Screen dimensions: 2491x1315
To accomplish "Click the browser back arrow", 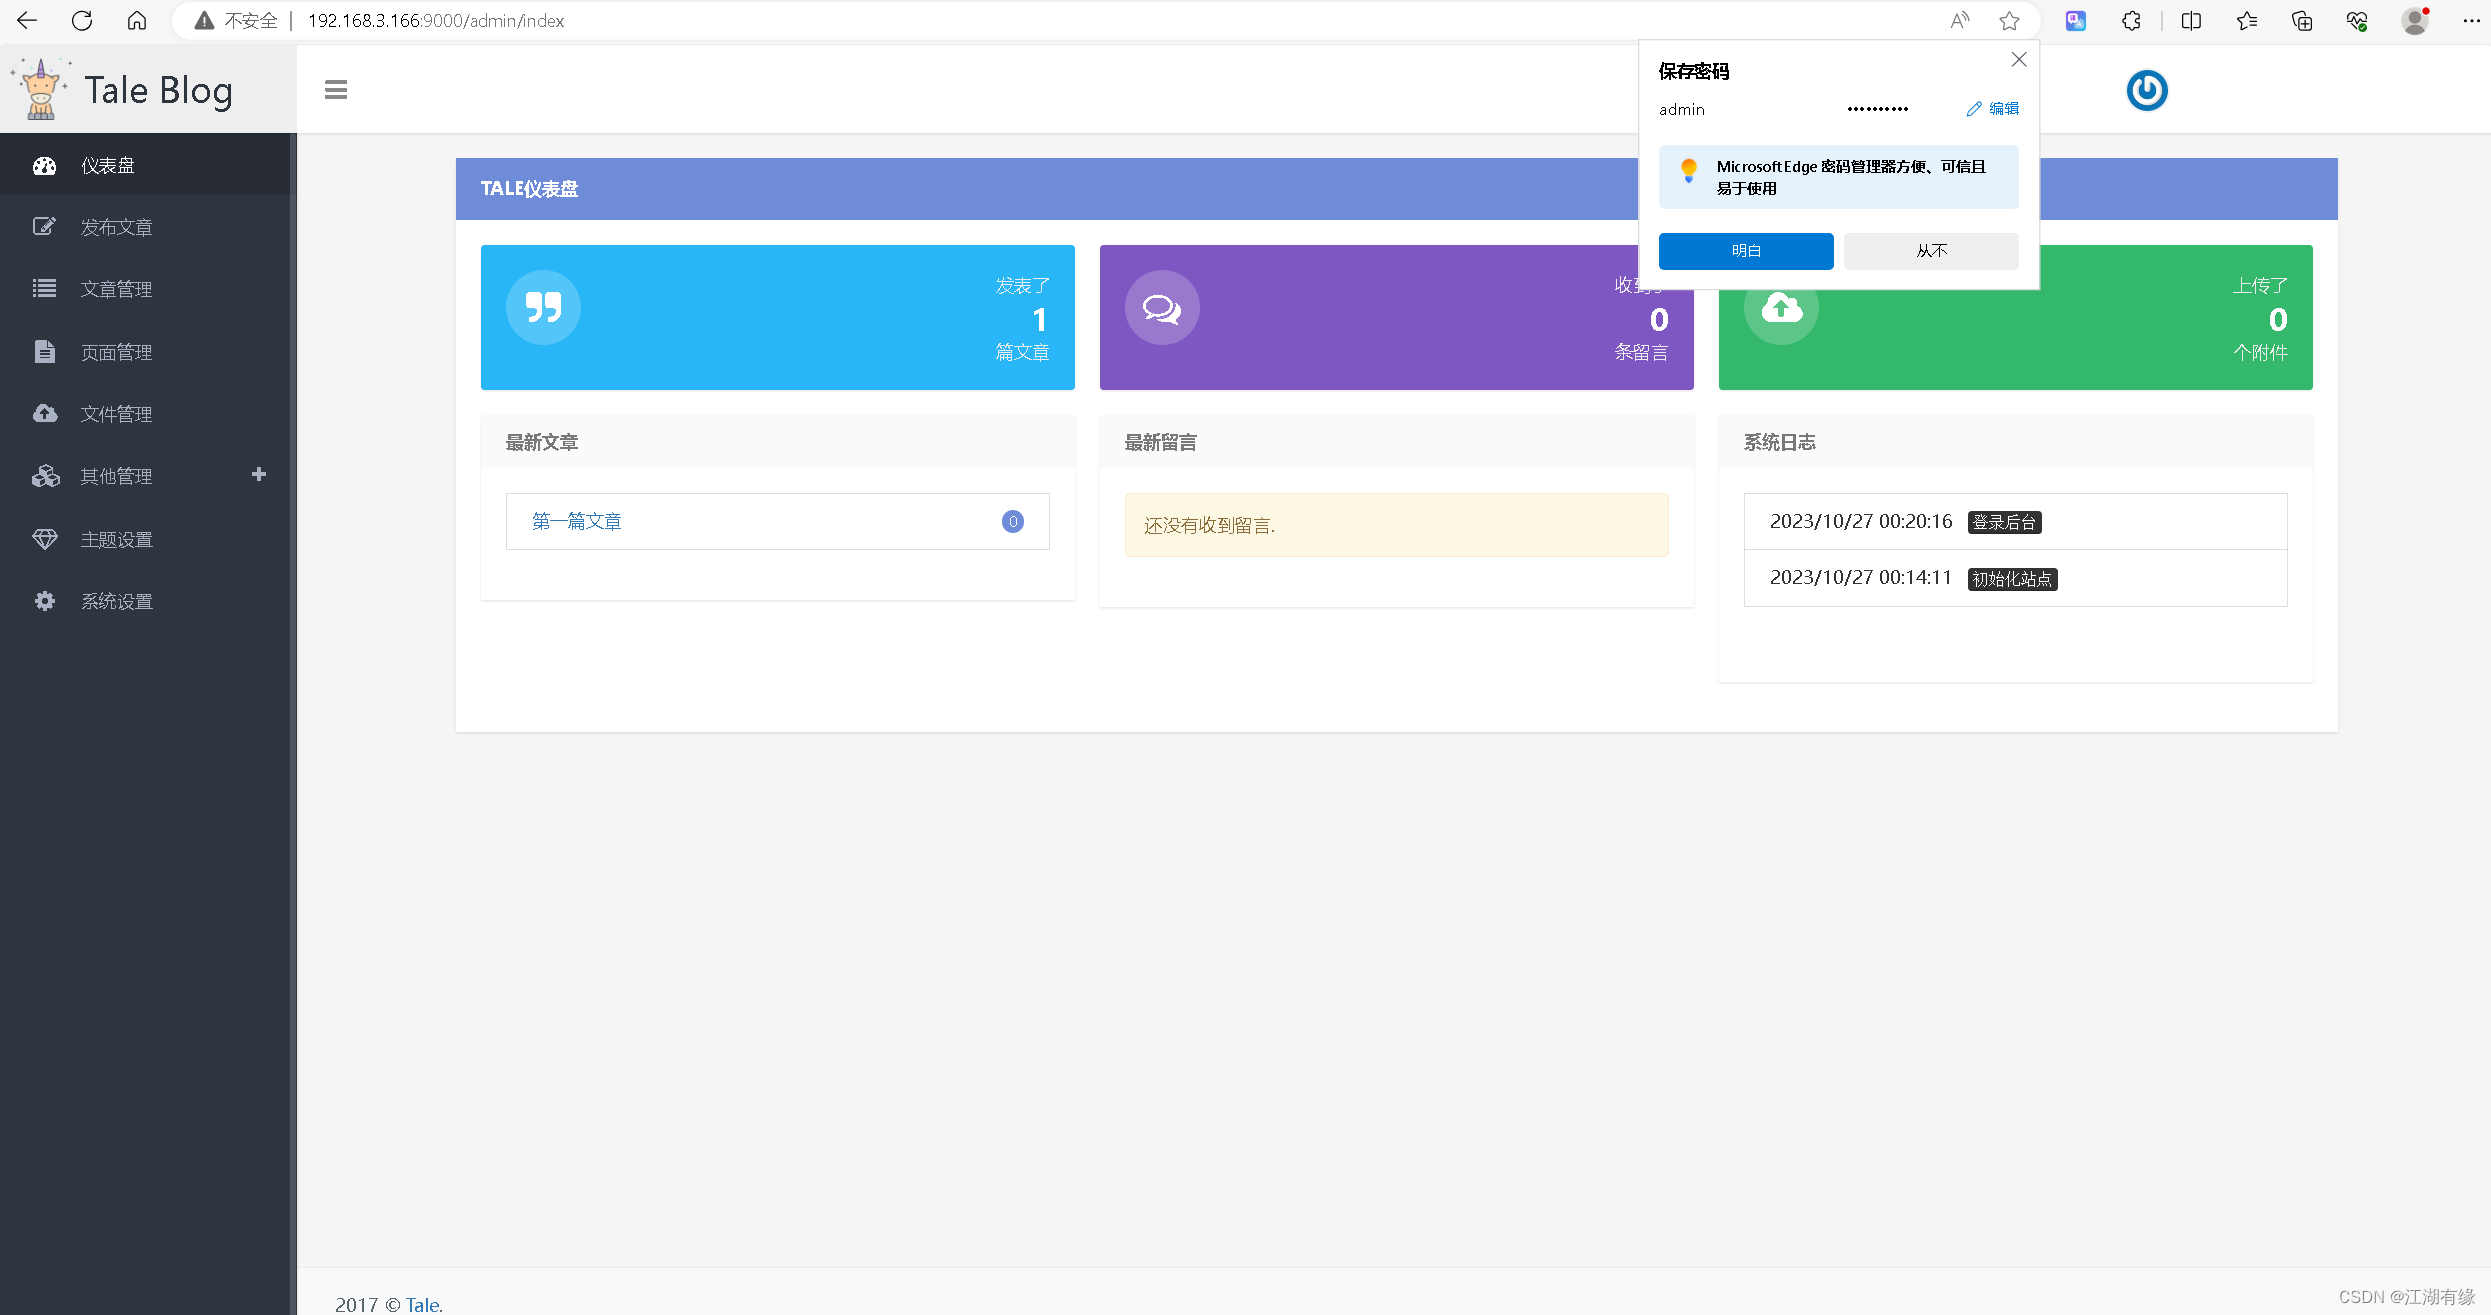I will click(27, 20).
